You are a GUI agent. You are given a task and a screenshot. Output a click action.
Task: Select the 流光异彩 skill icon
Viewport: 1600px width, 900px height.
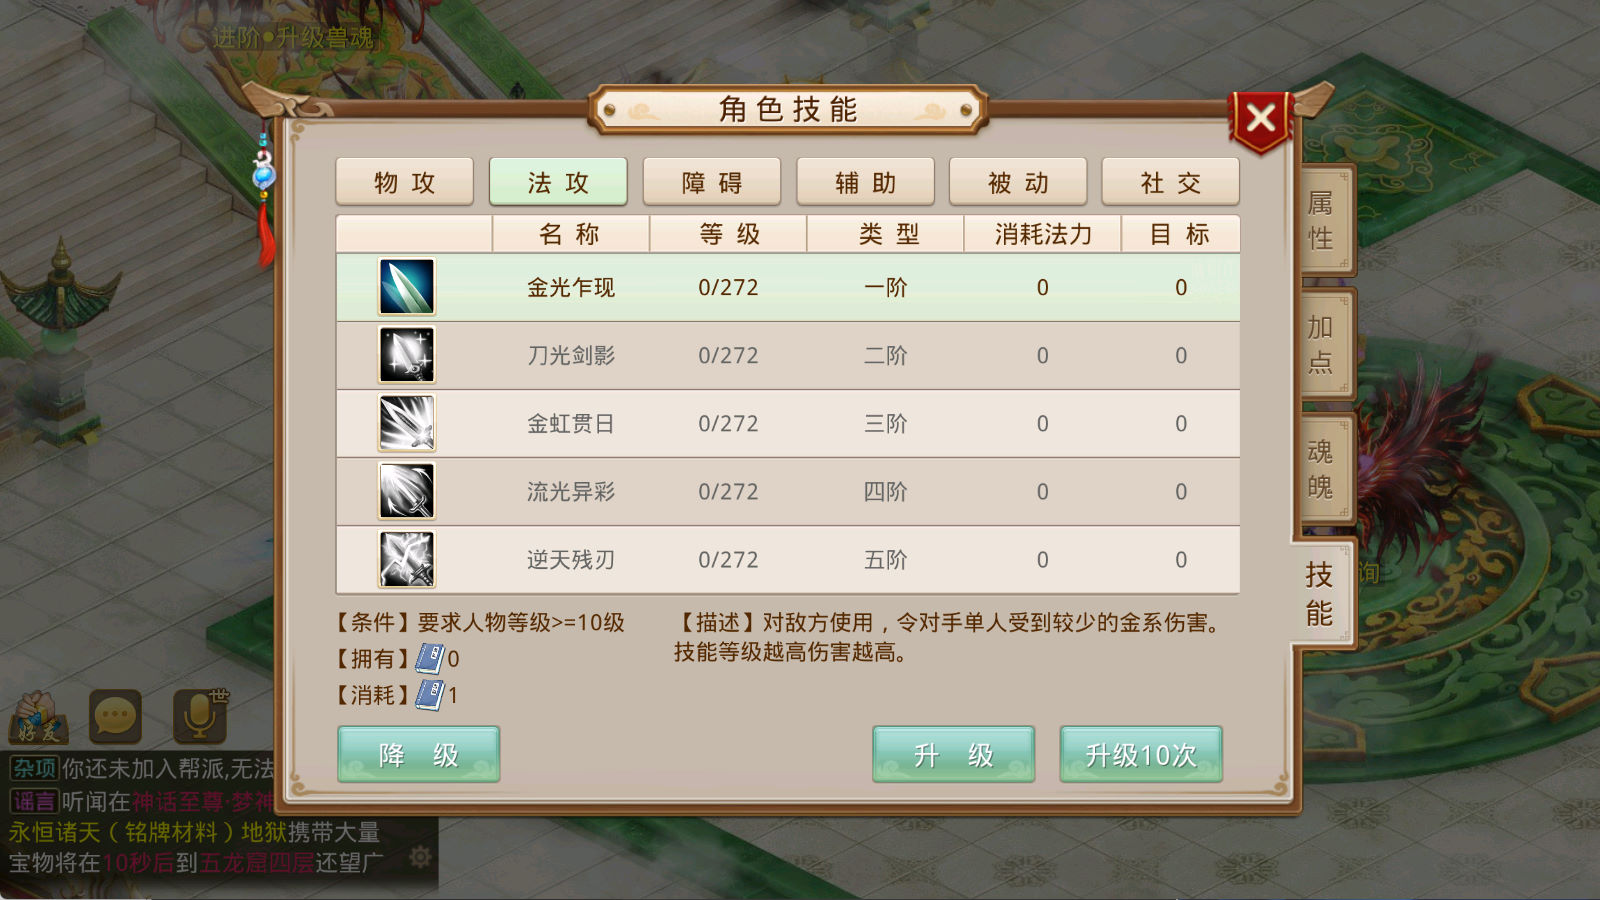pos(407,491)
